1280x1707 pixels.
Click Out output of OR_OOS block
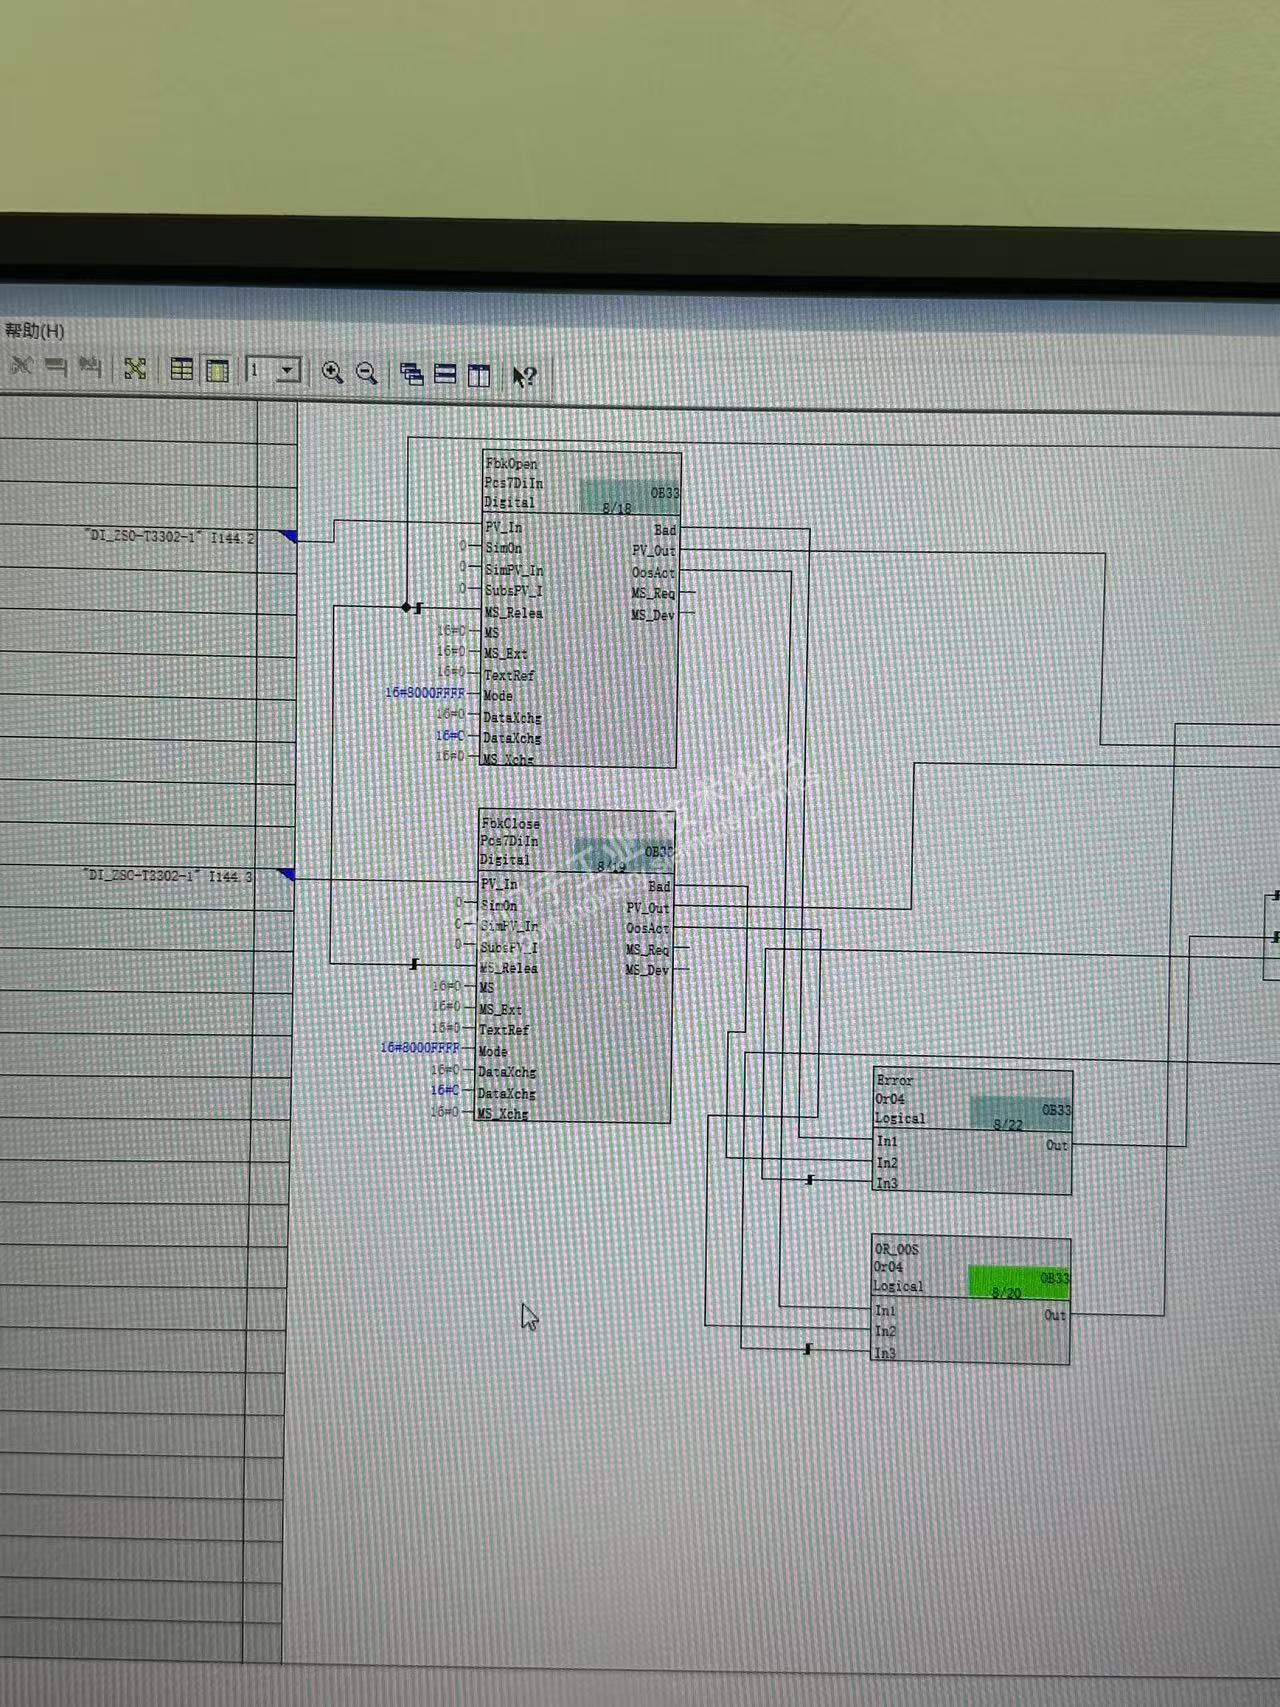(x=1055, y=1315)
